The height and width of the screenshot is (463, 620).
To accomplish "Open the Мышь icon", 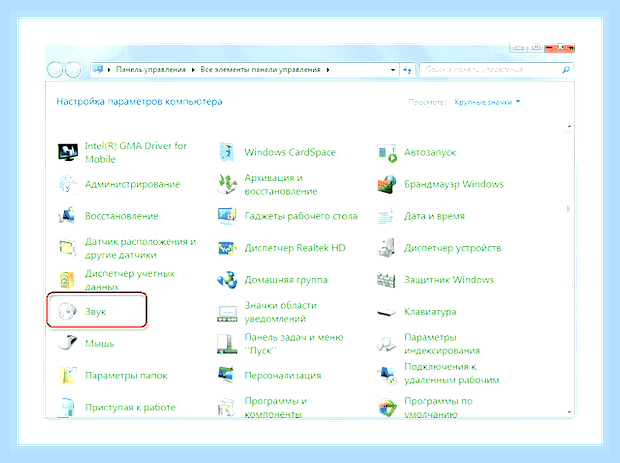I will click(x=68, y=343).
